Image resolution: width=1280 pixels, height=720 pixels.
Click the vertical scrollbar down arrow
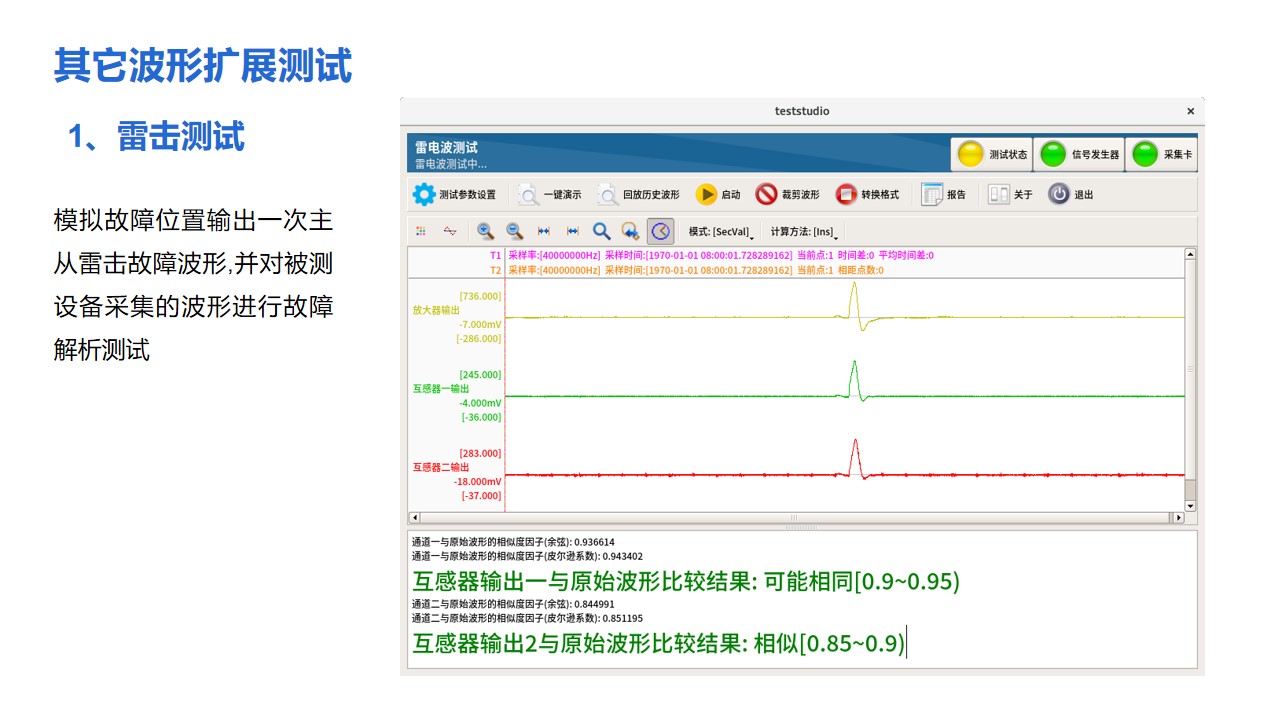pyautogui.click(x=1190, y=507)
